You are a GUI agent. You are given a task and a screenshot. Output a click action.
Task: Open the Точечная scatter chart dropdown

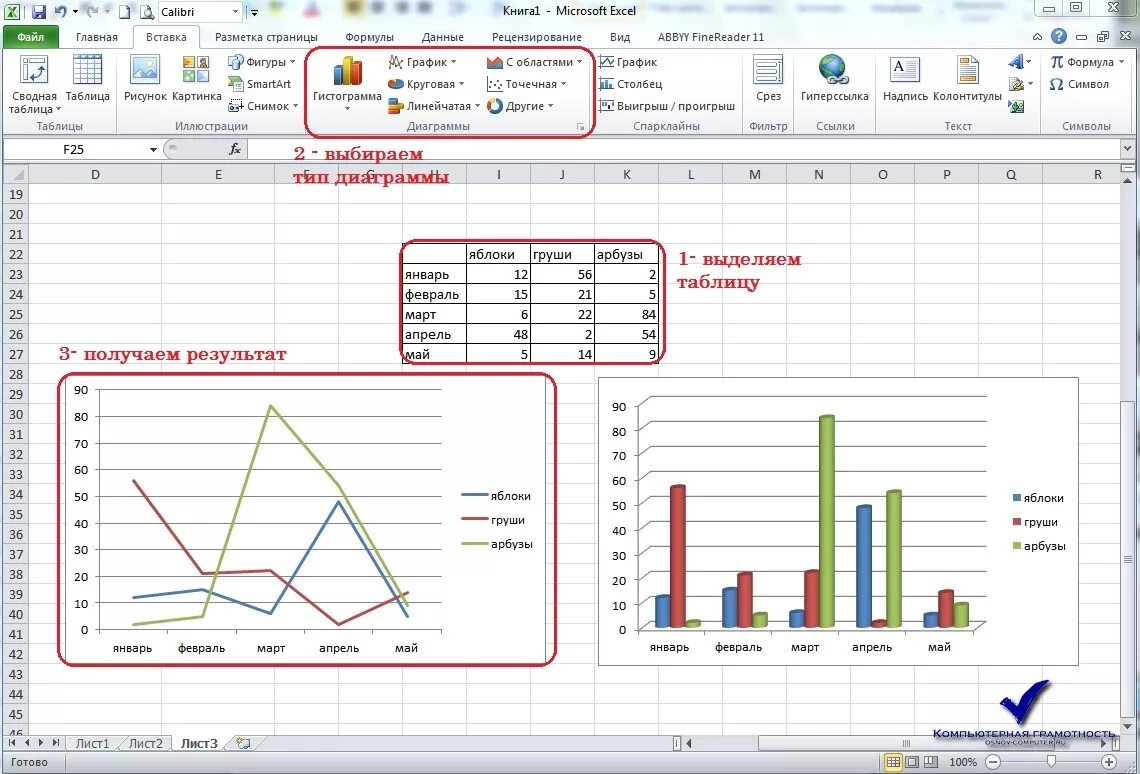pyautogui.click(x=563, y=84)
